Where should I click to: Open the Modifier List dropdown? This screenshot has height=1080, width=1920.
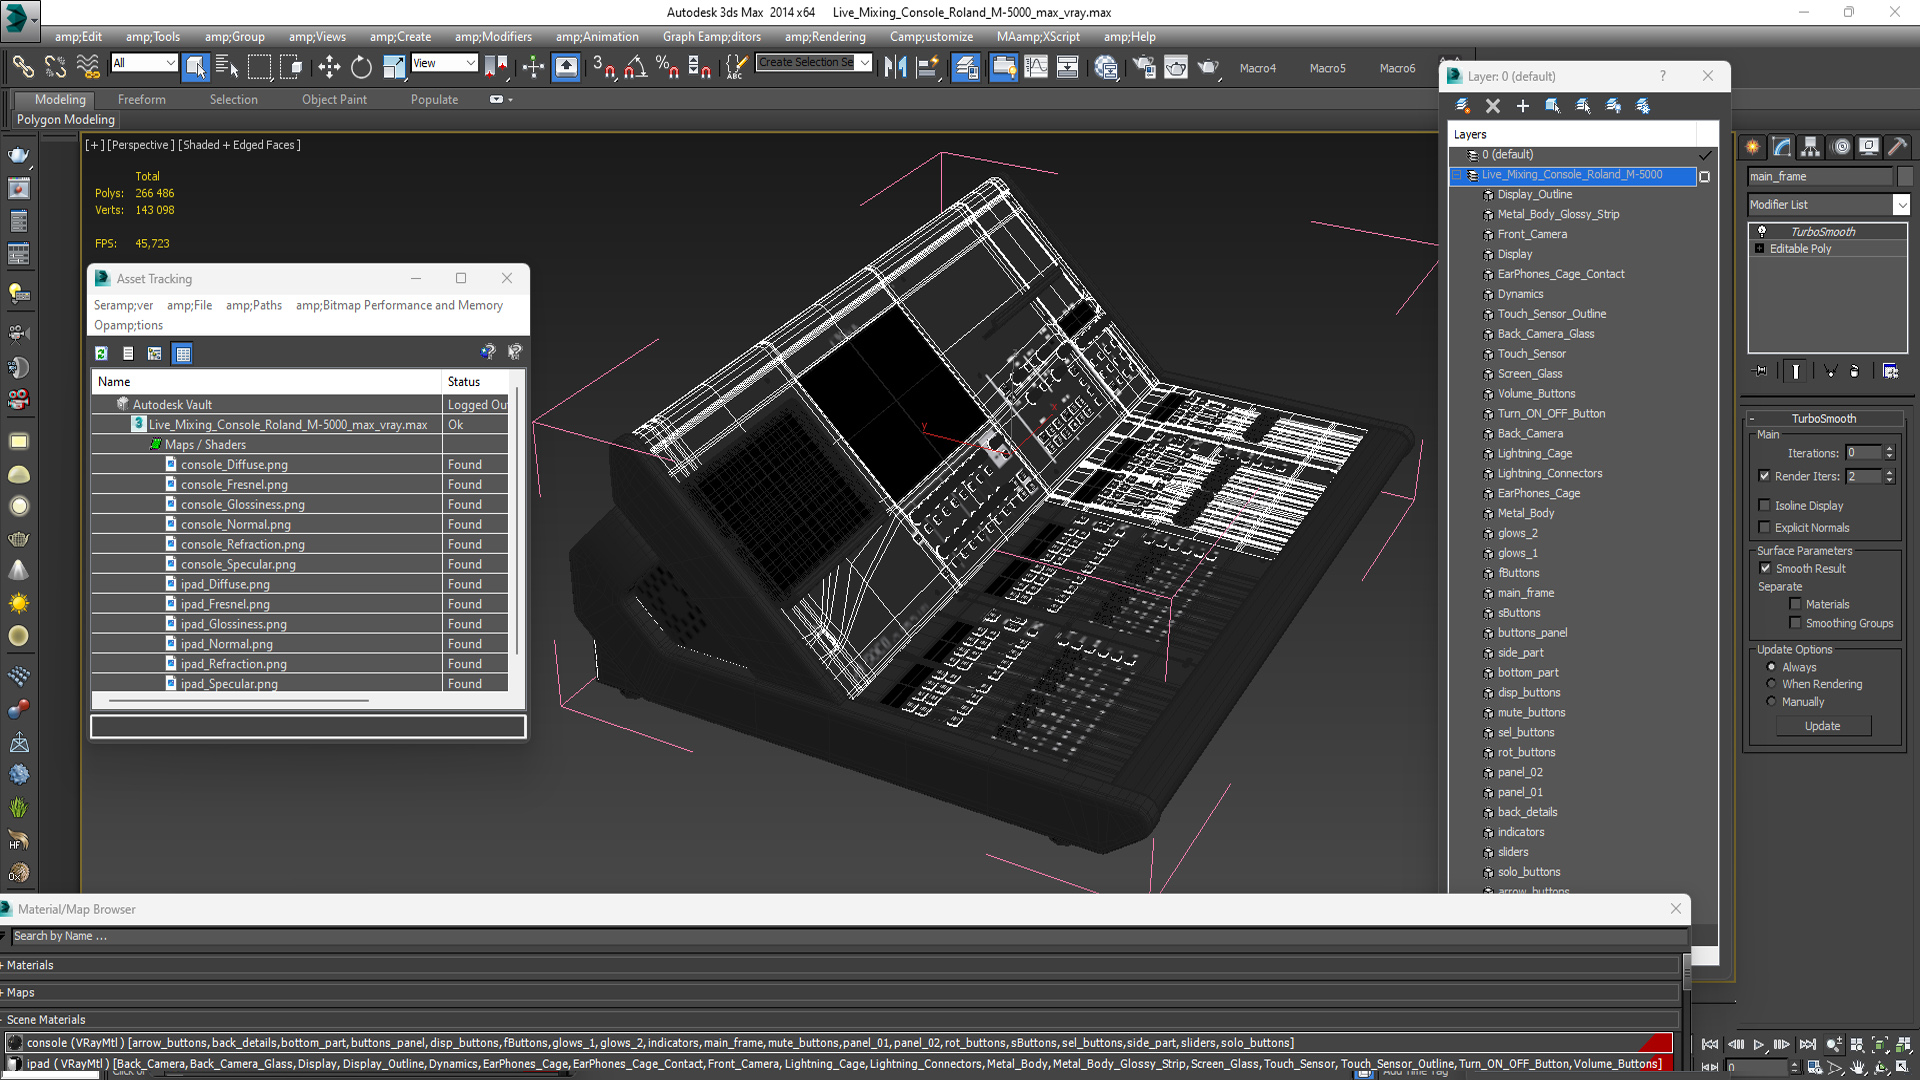pyautogui.click(x=1901, y=204)
